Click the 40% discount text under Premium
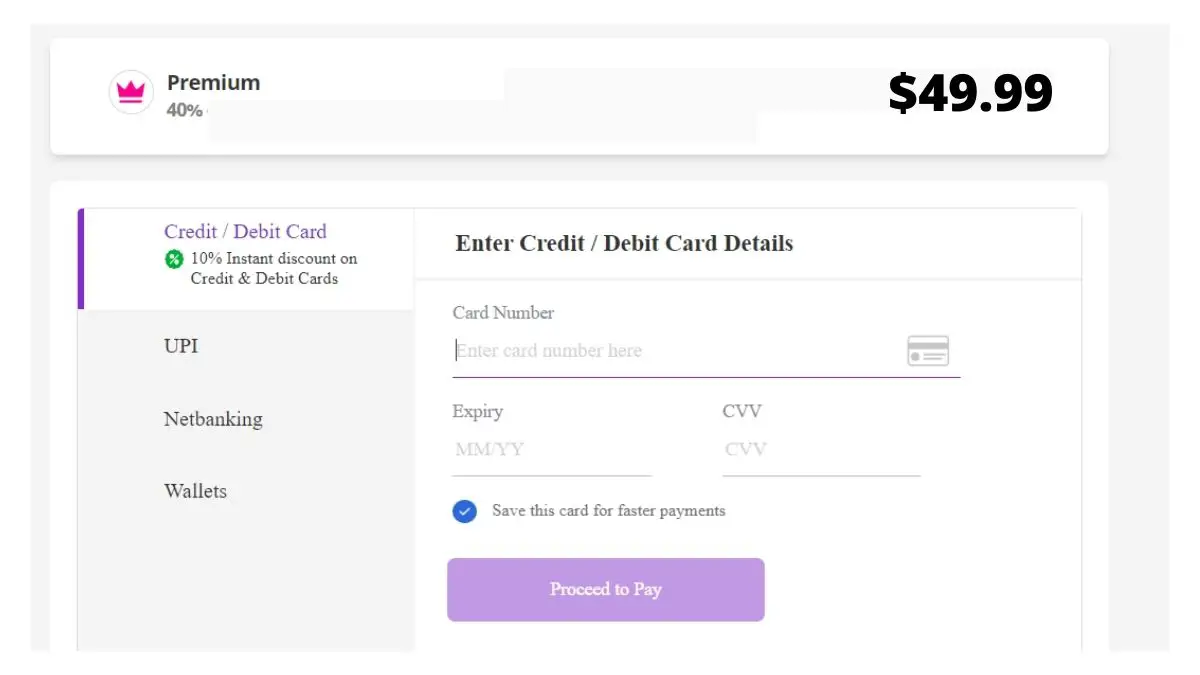The width and height of the screenshot is (1200, 675). [185, 110]
